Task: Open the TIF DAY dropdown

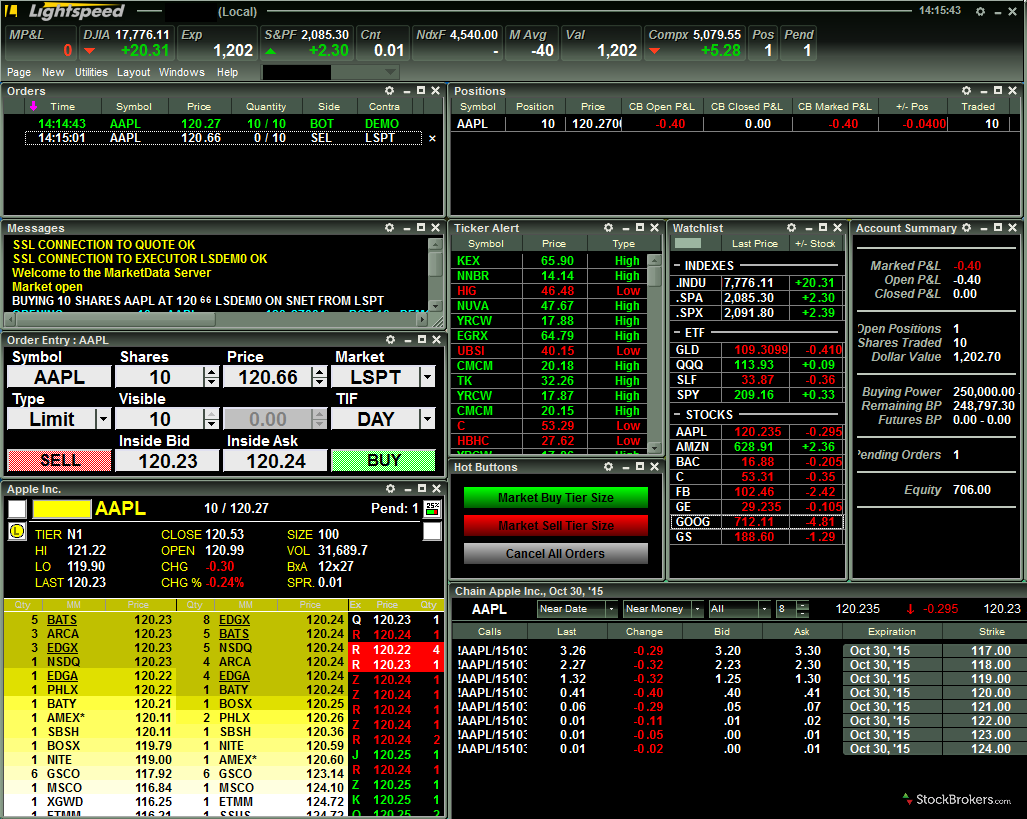Action: coord(428,419)
